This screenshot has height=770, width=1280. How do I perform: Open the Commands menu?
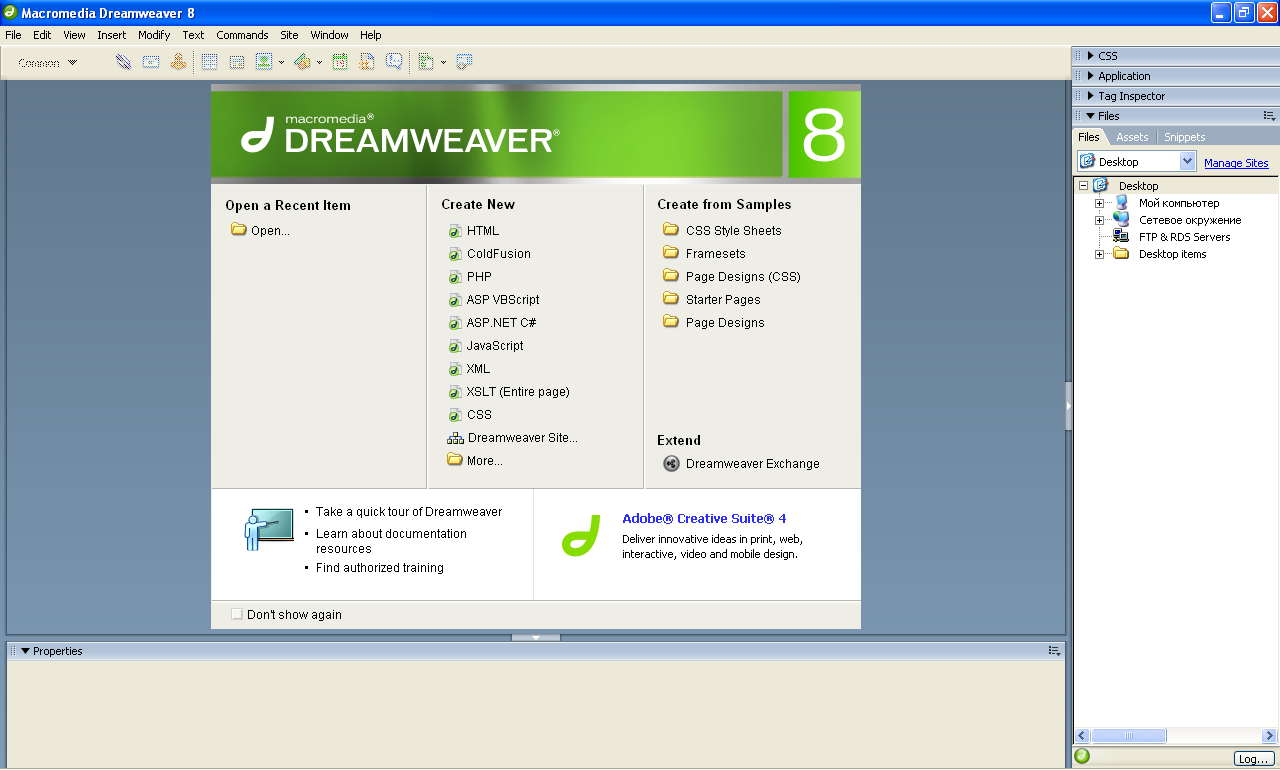242,35
